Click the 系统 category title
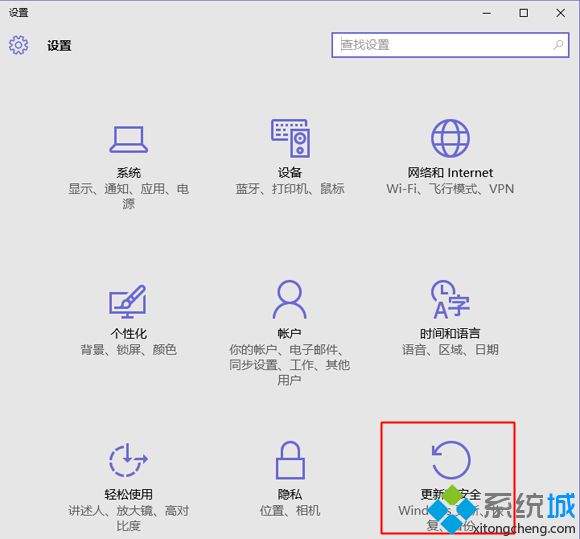Viewport: 580px width, 539px height. (128, 172)
